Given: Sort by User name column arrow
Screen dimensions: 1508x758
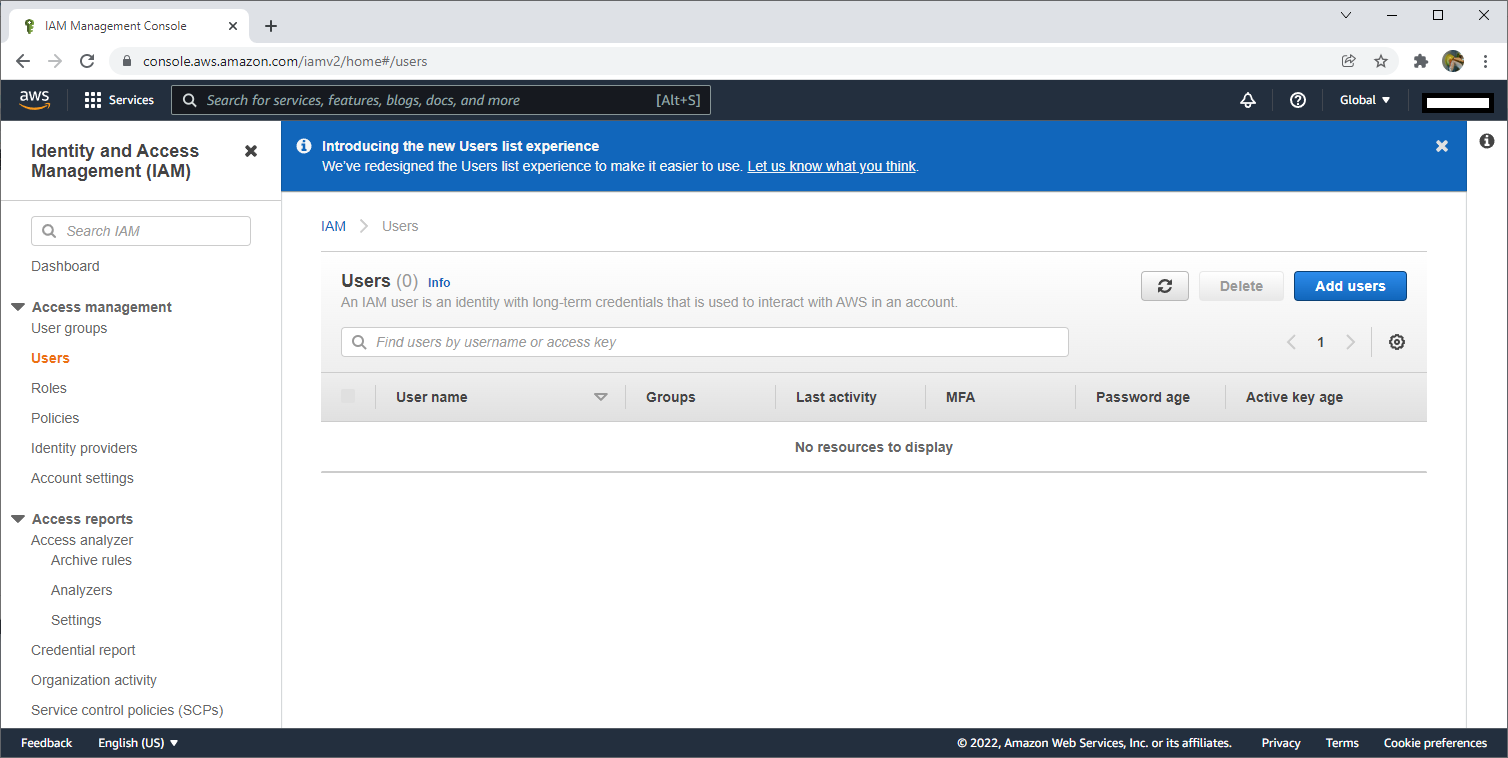Looking at the screenshot, I should (601, 397).
